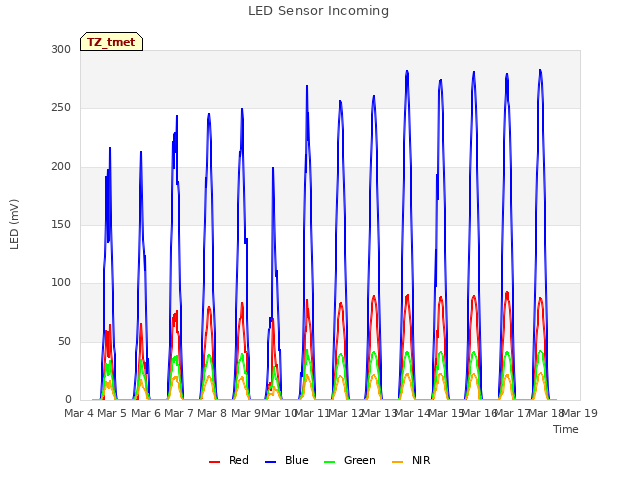Click the orange NIR legend color marker
Screen dimensions: 640x480
(x=397, y=462)
